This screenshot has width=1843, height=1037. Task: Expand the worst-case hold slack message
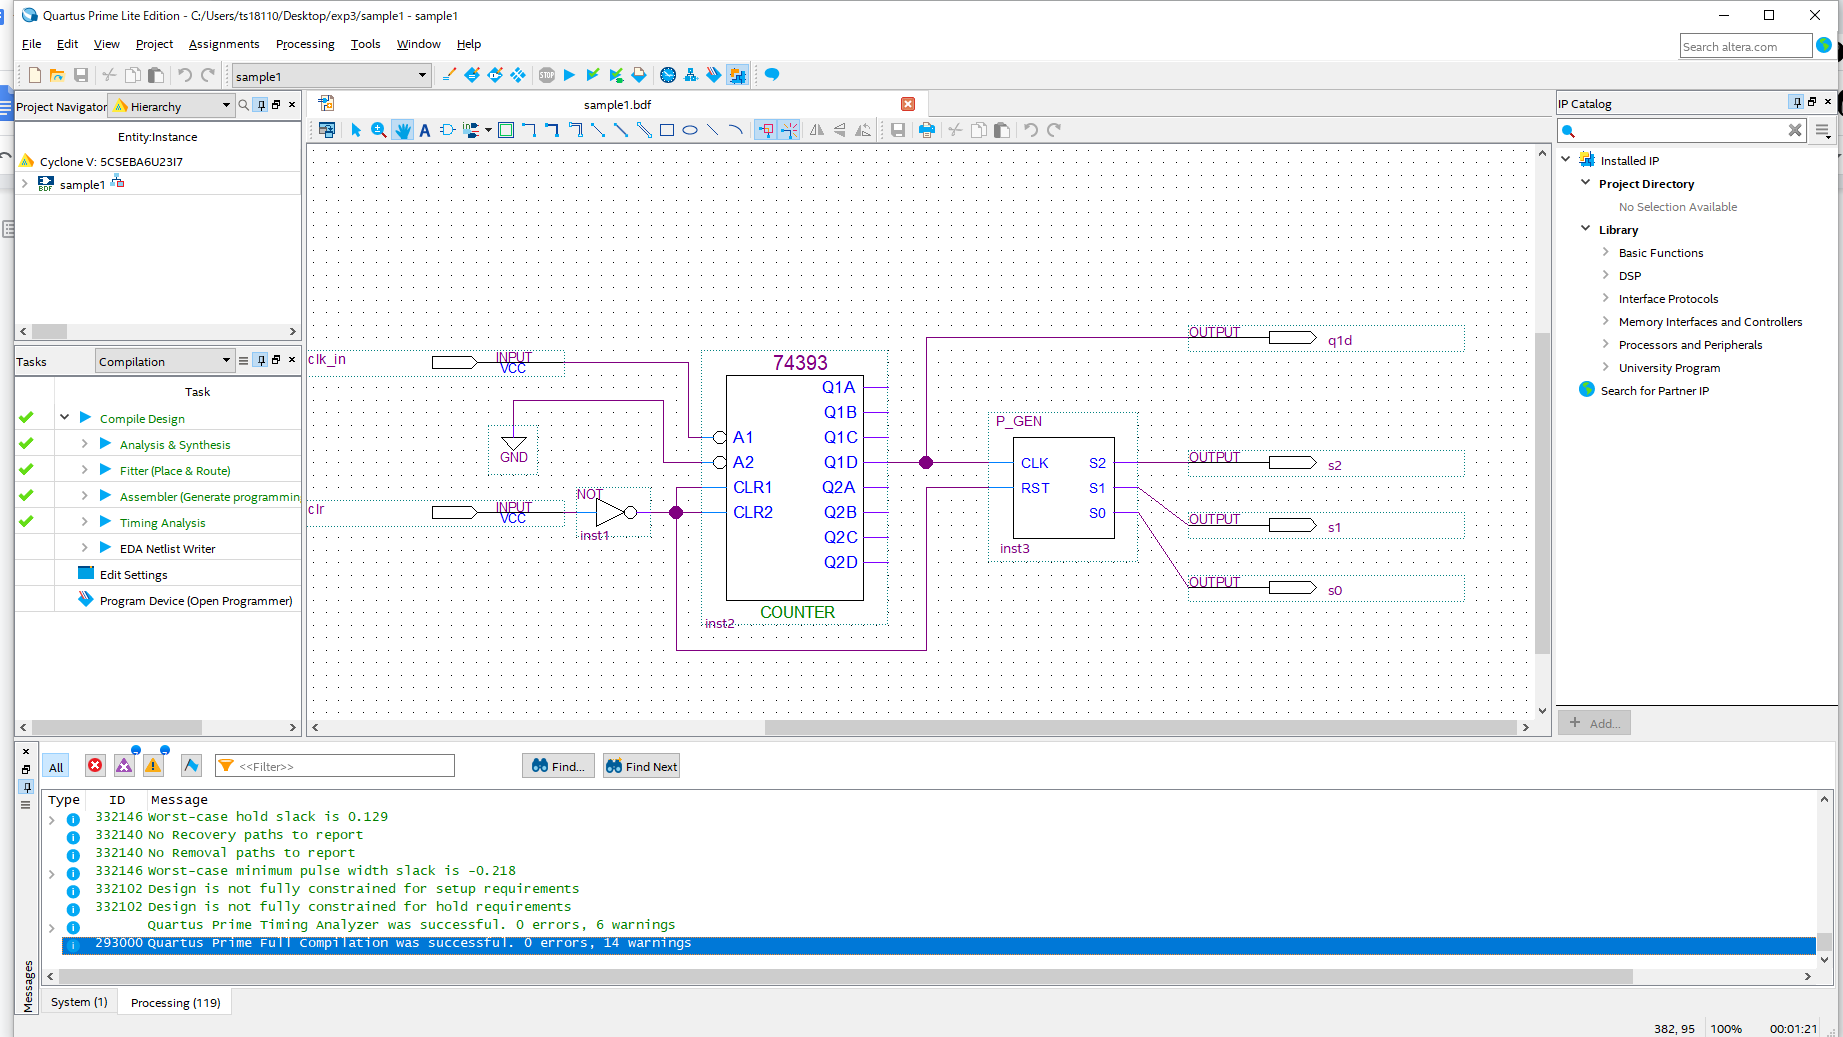(52, 819)
